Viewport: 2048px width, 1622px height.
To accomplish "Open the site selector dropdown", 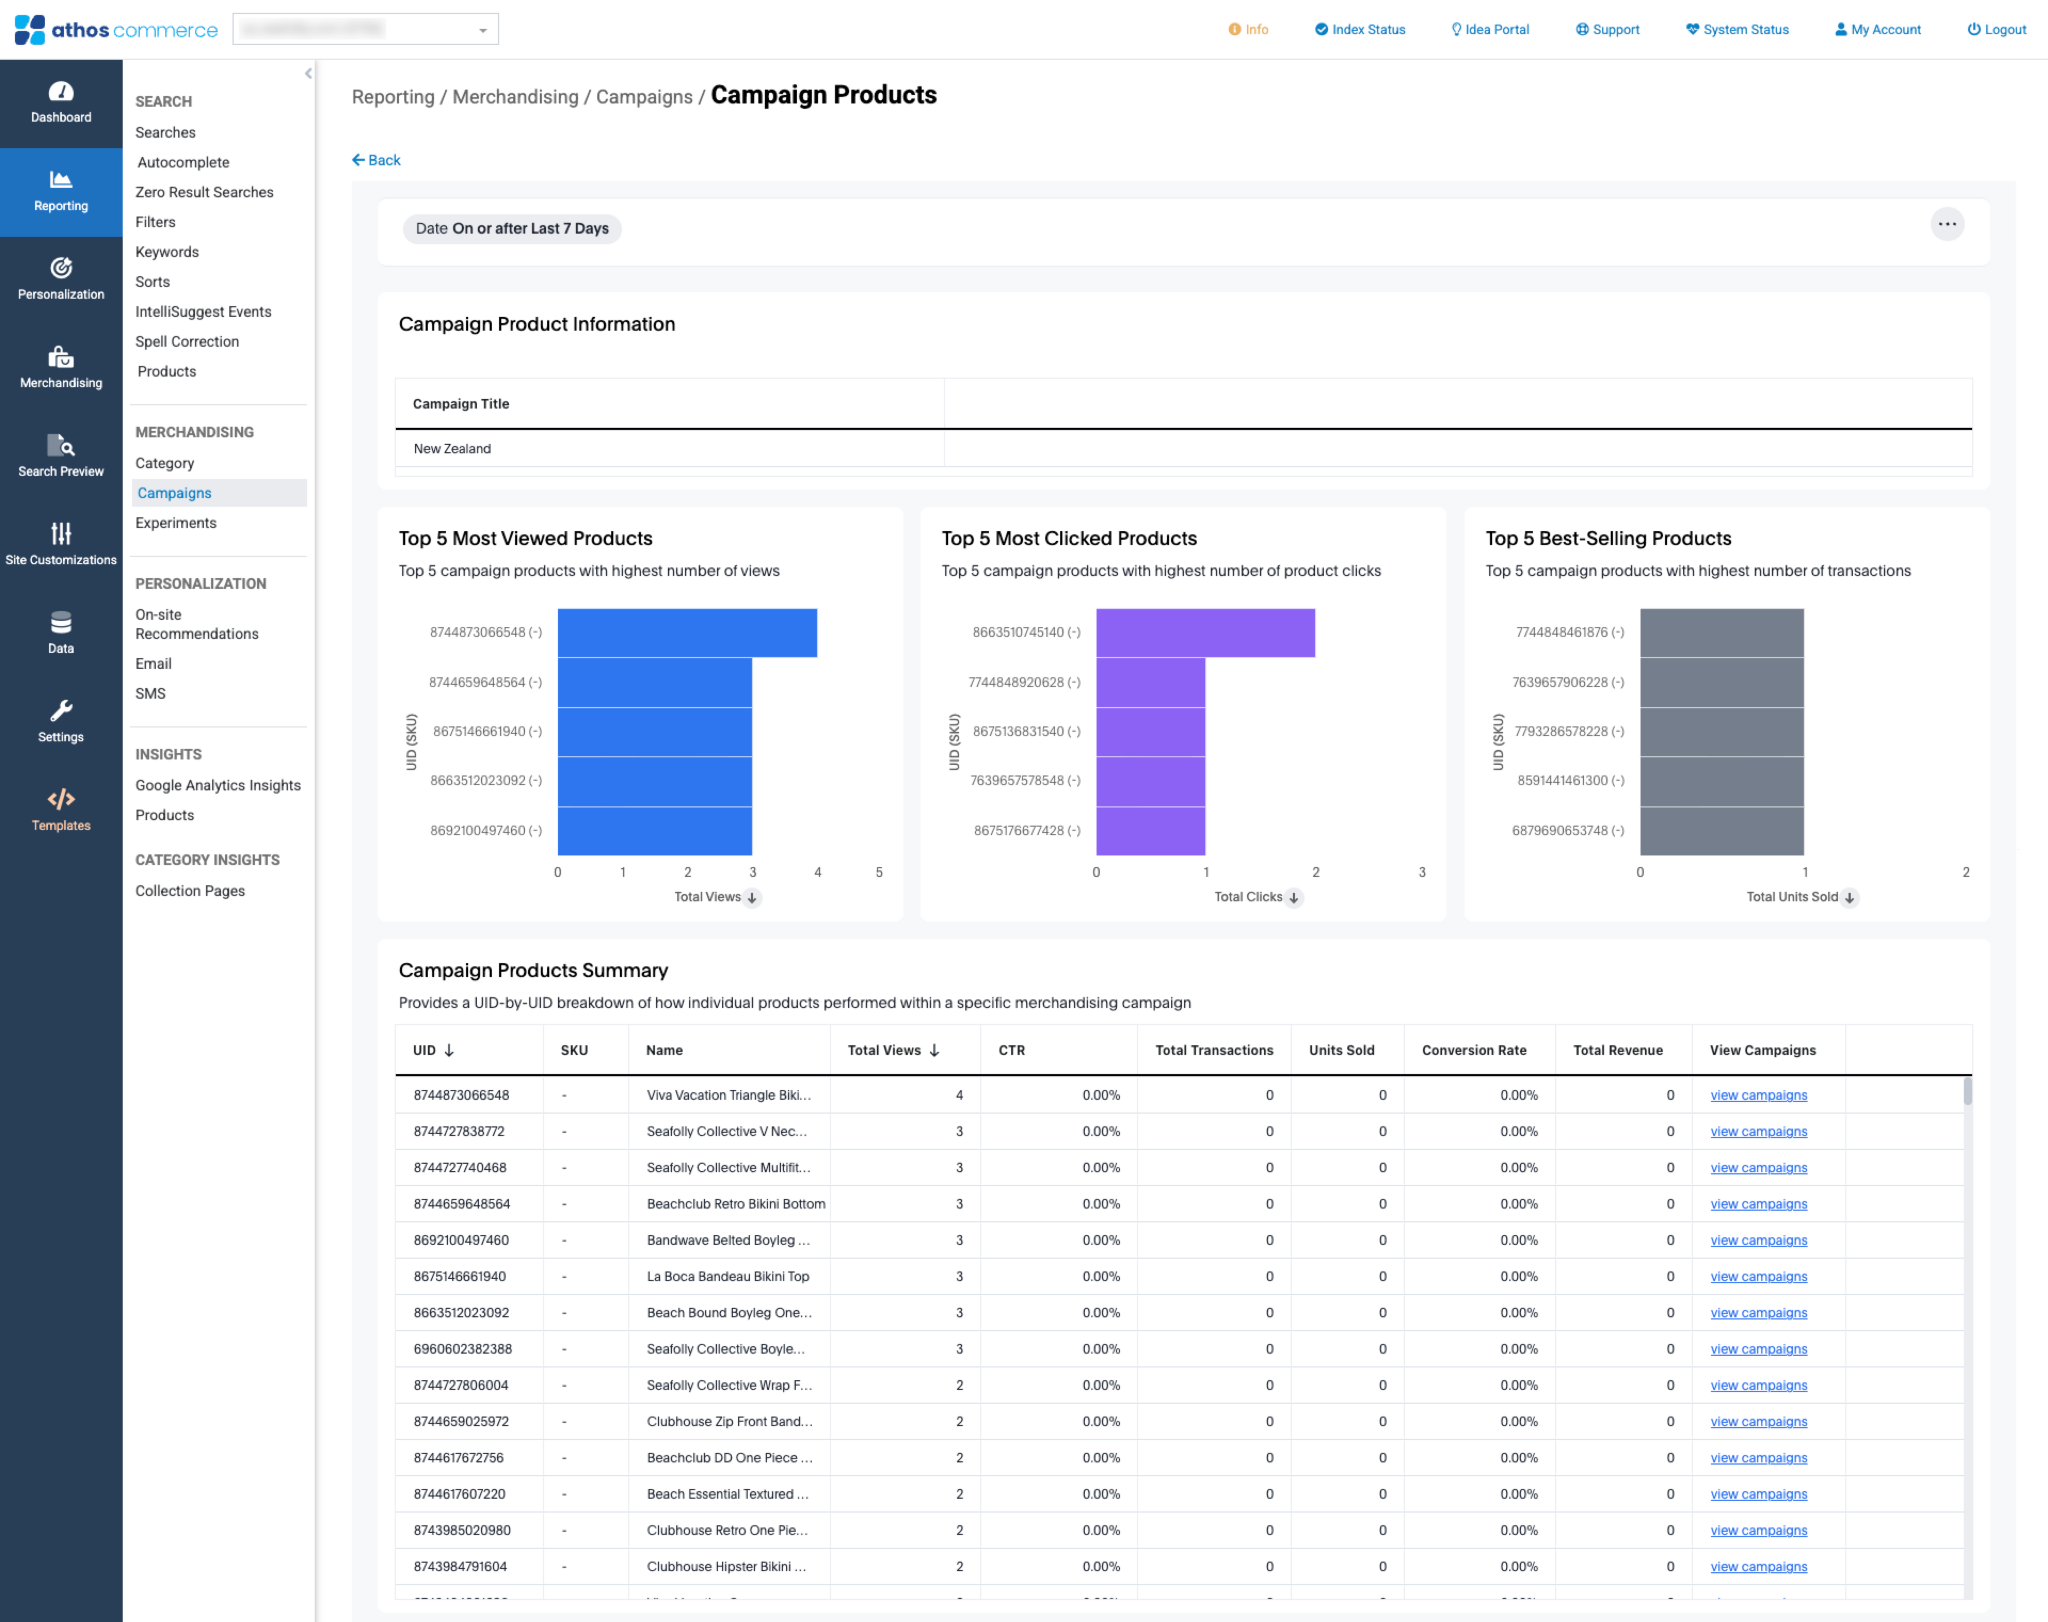I will coord(366,30).
